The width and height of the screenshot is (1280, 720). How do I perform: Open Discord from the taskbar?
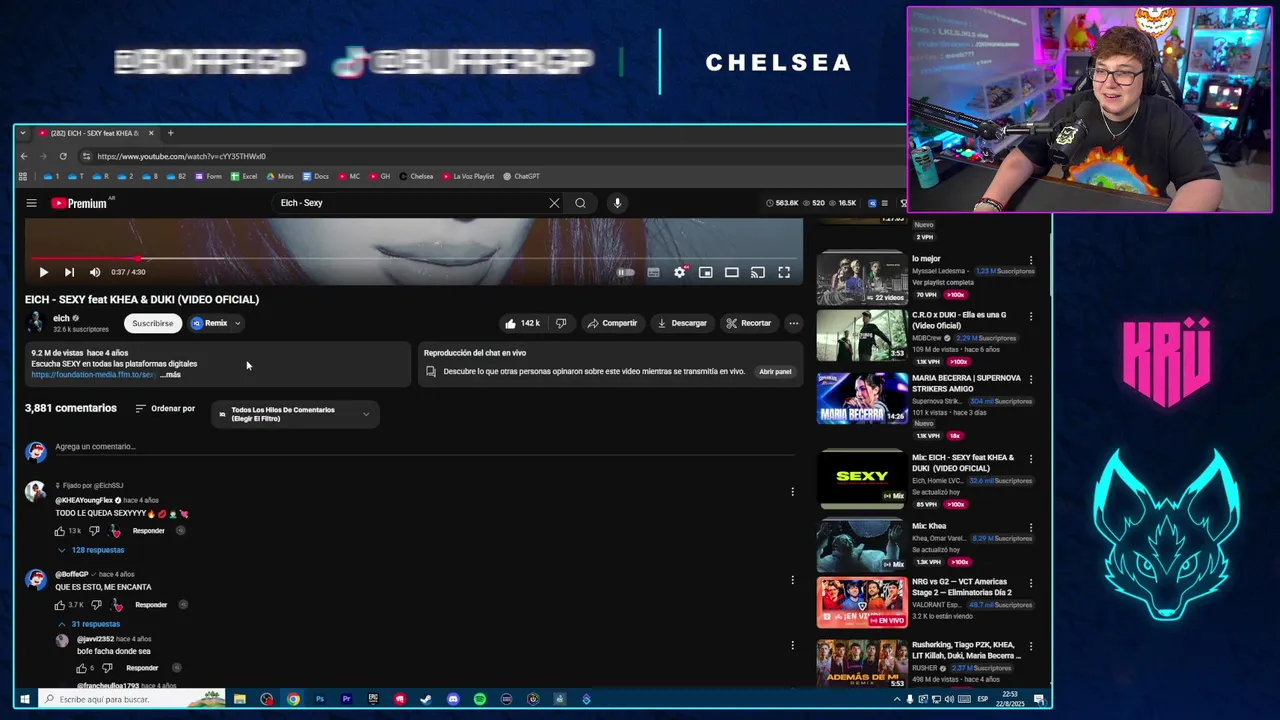[x=453, y=699]
